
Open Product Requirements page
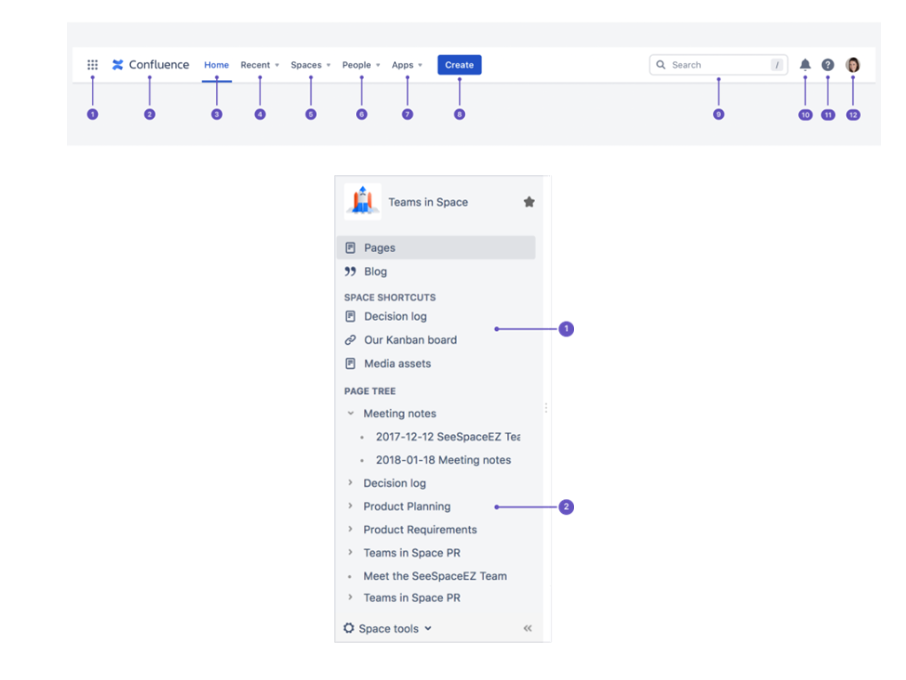click(x=420, y=530)
